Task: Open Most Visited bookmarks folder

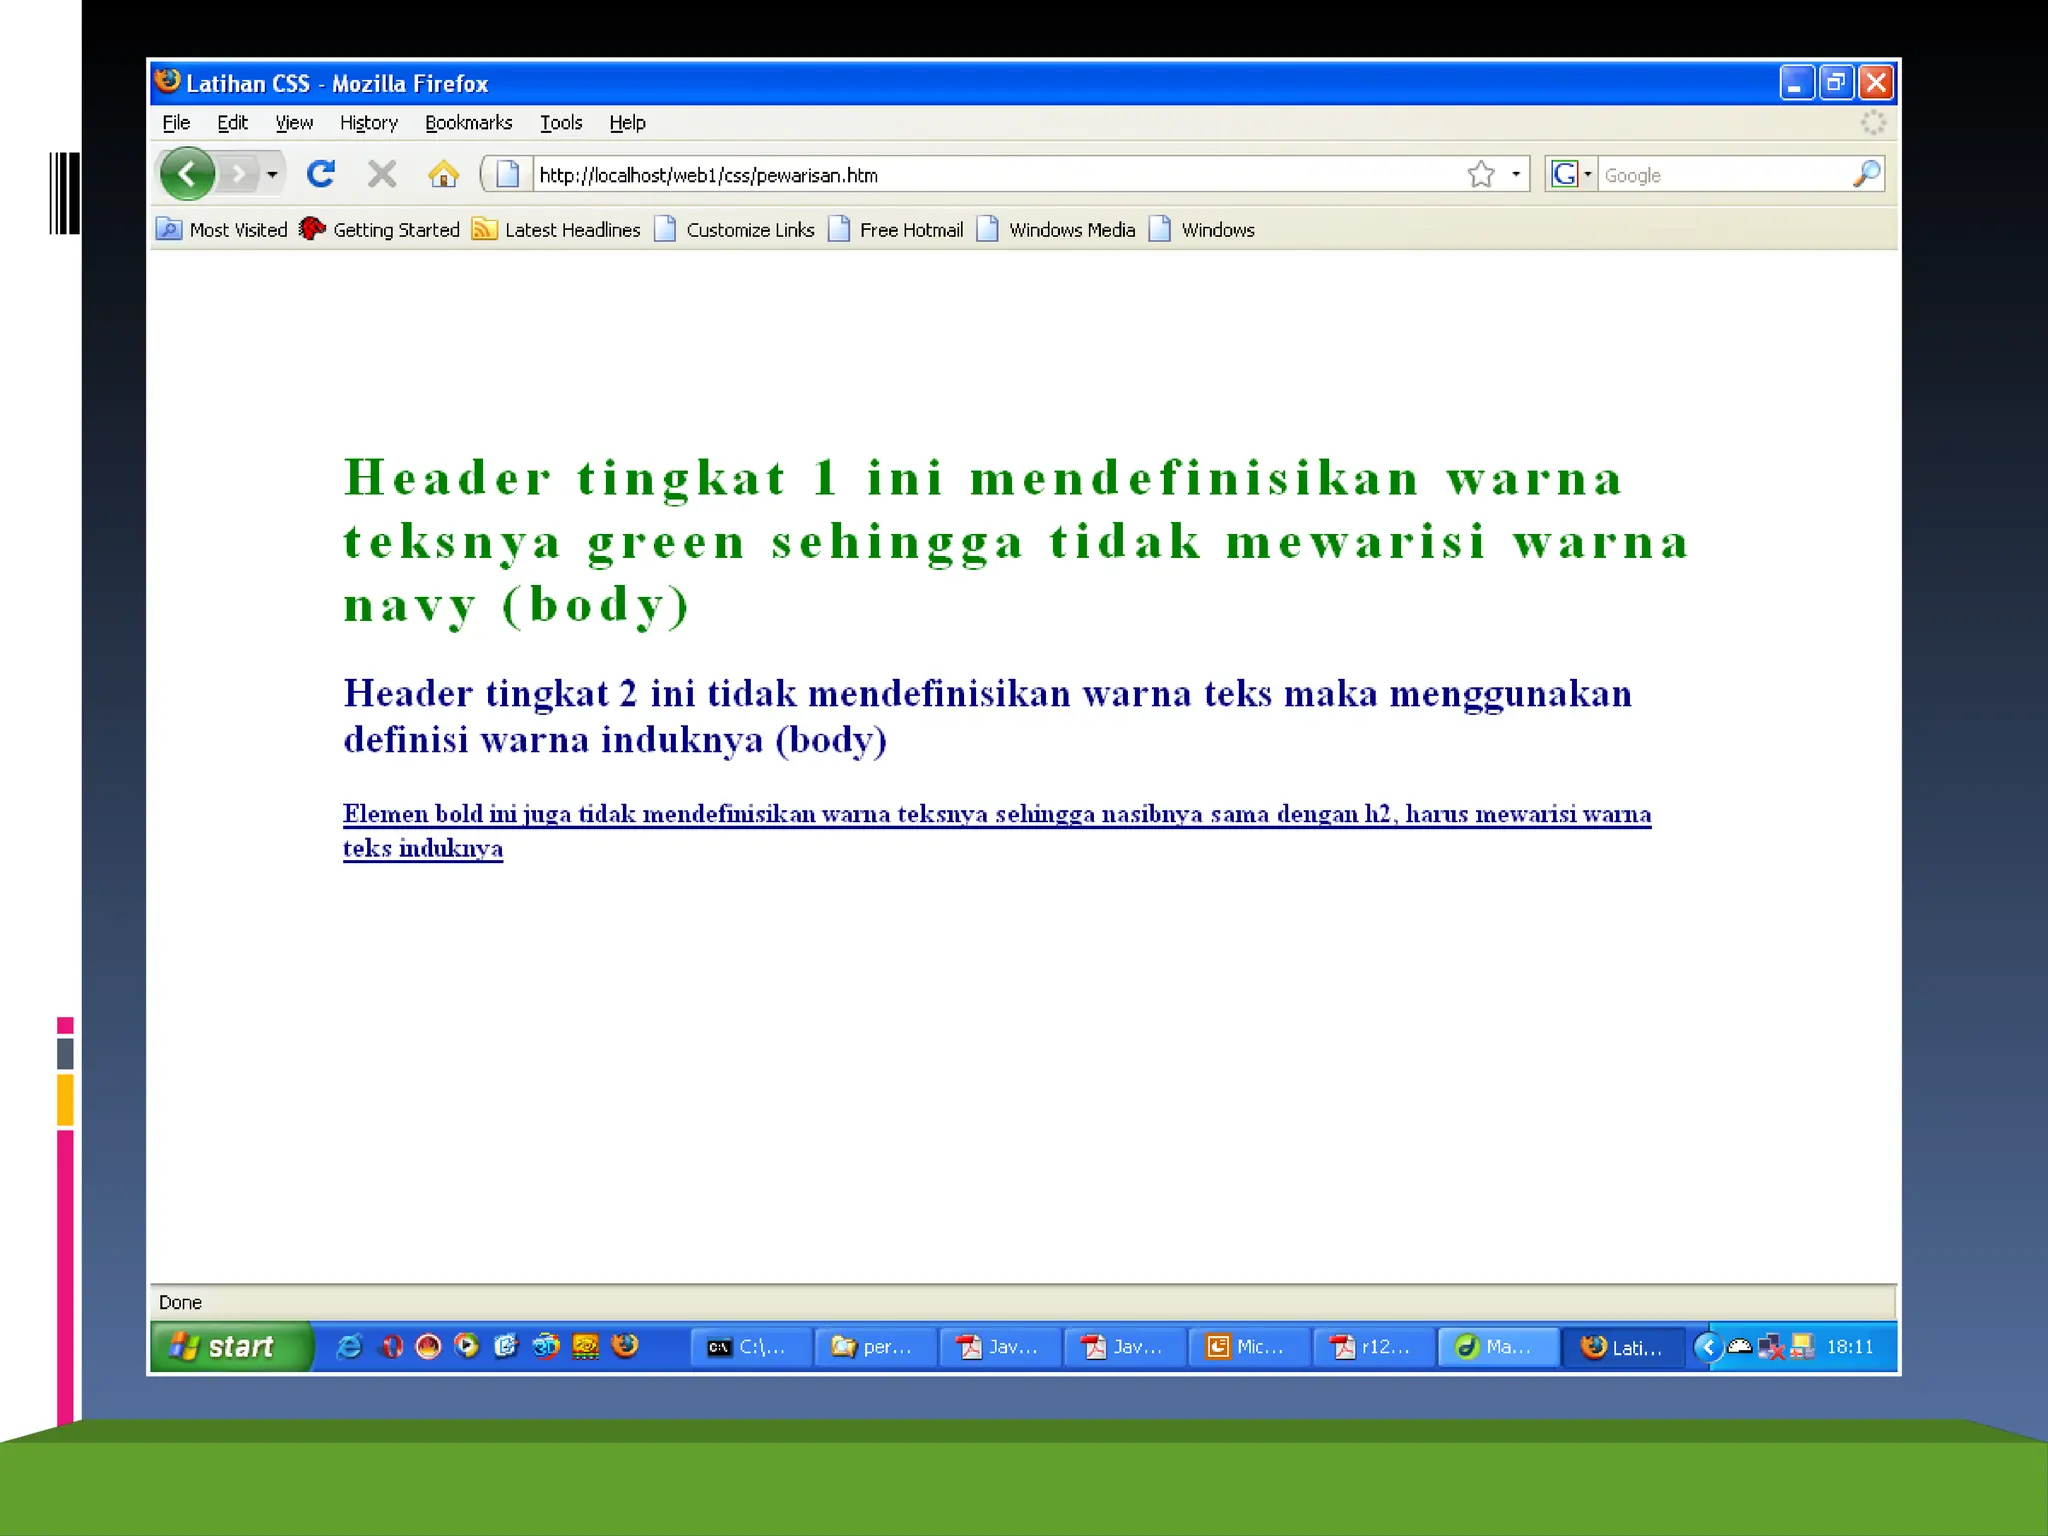Action: [222, 230]
